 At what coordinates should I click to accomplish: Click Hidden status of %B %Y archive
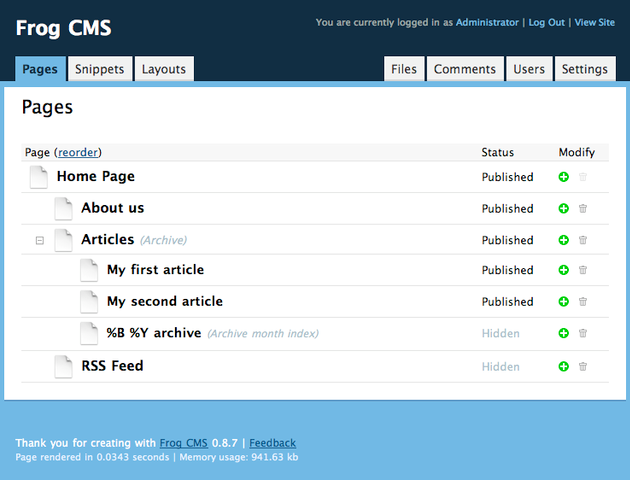(x=501, y=333)
